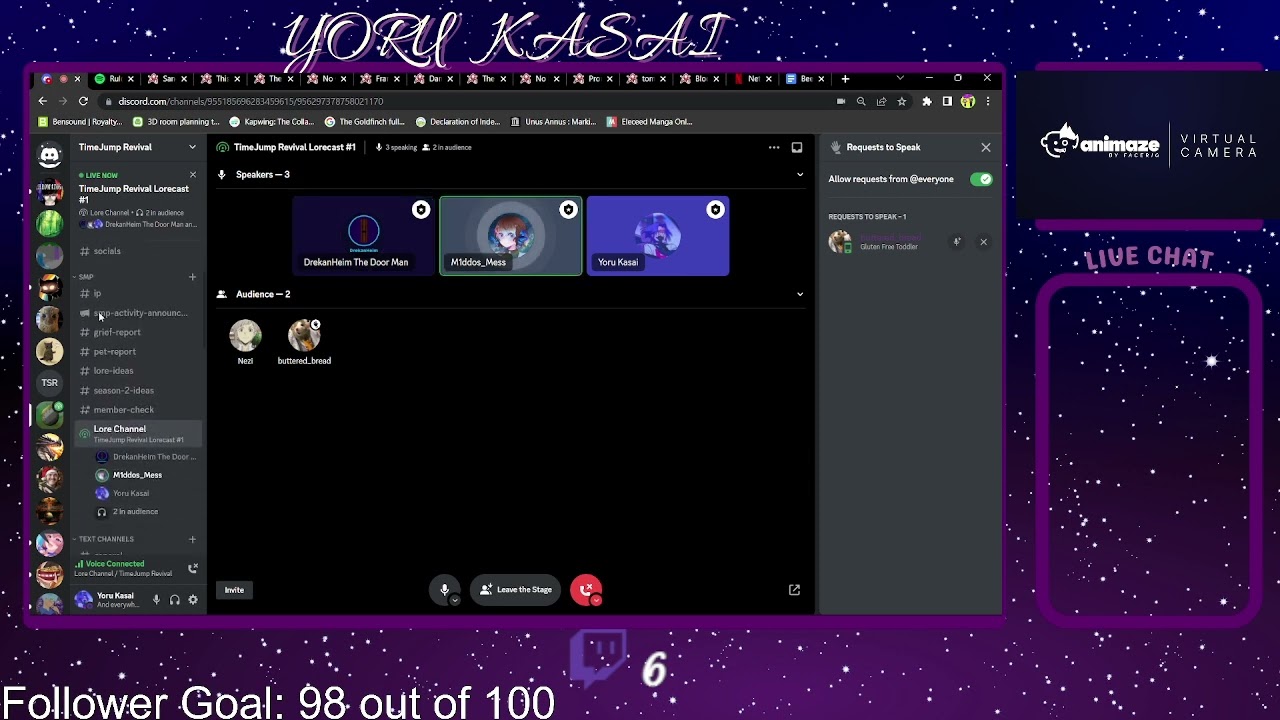
Task: Open the smp-activity-announcements channel
Action: (x=138, y=313)
